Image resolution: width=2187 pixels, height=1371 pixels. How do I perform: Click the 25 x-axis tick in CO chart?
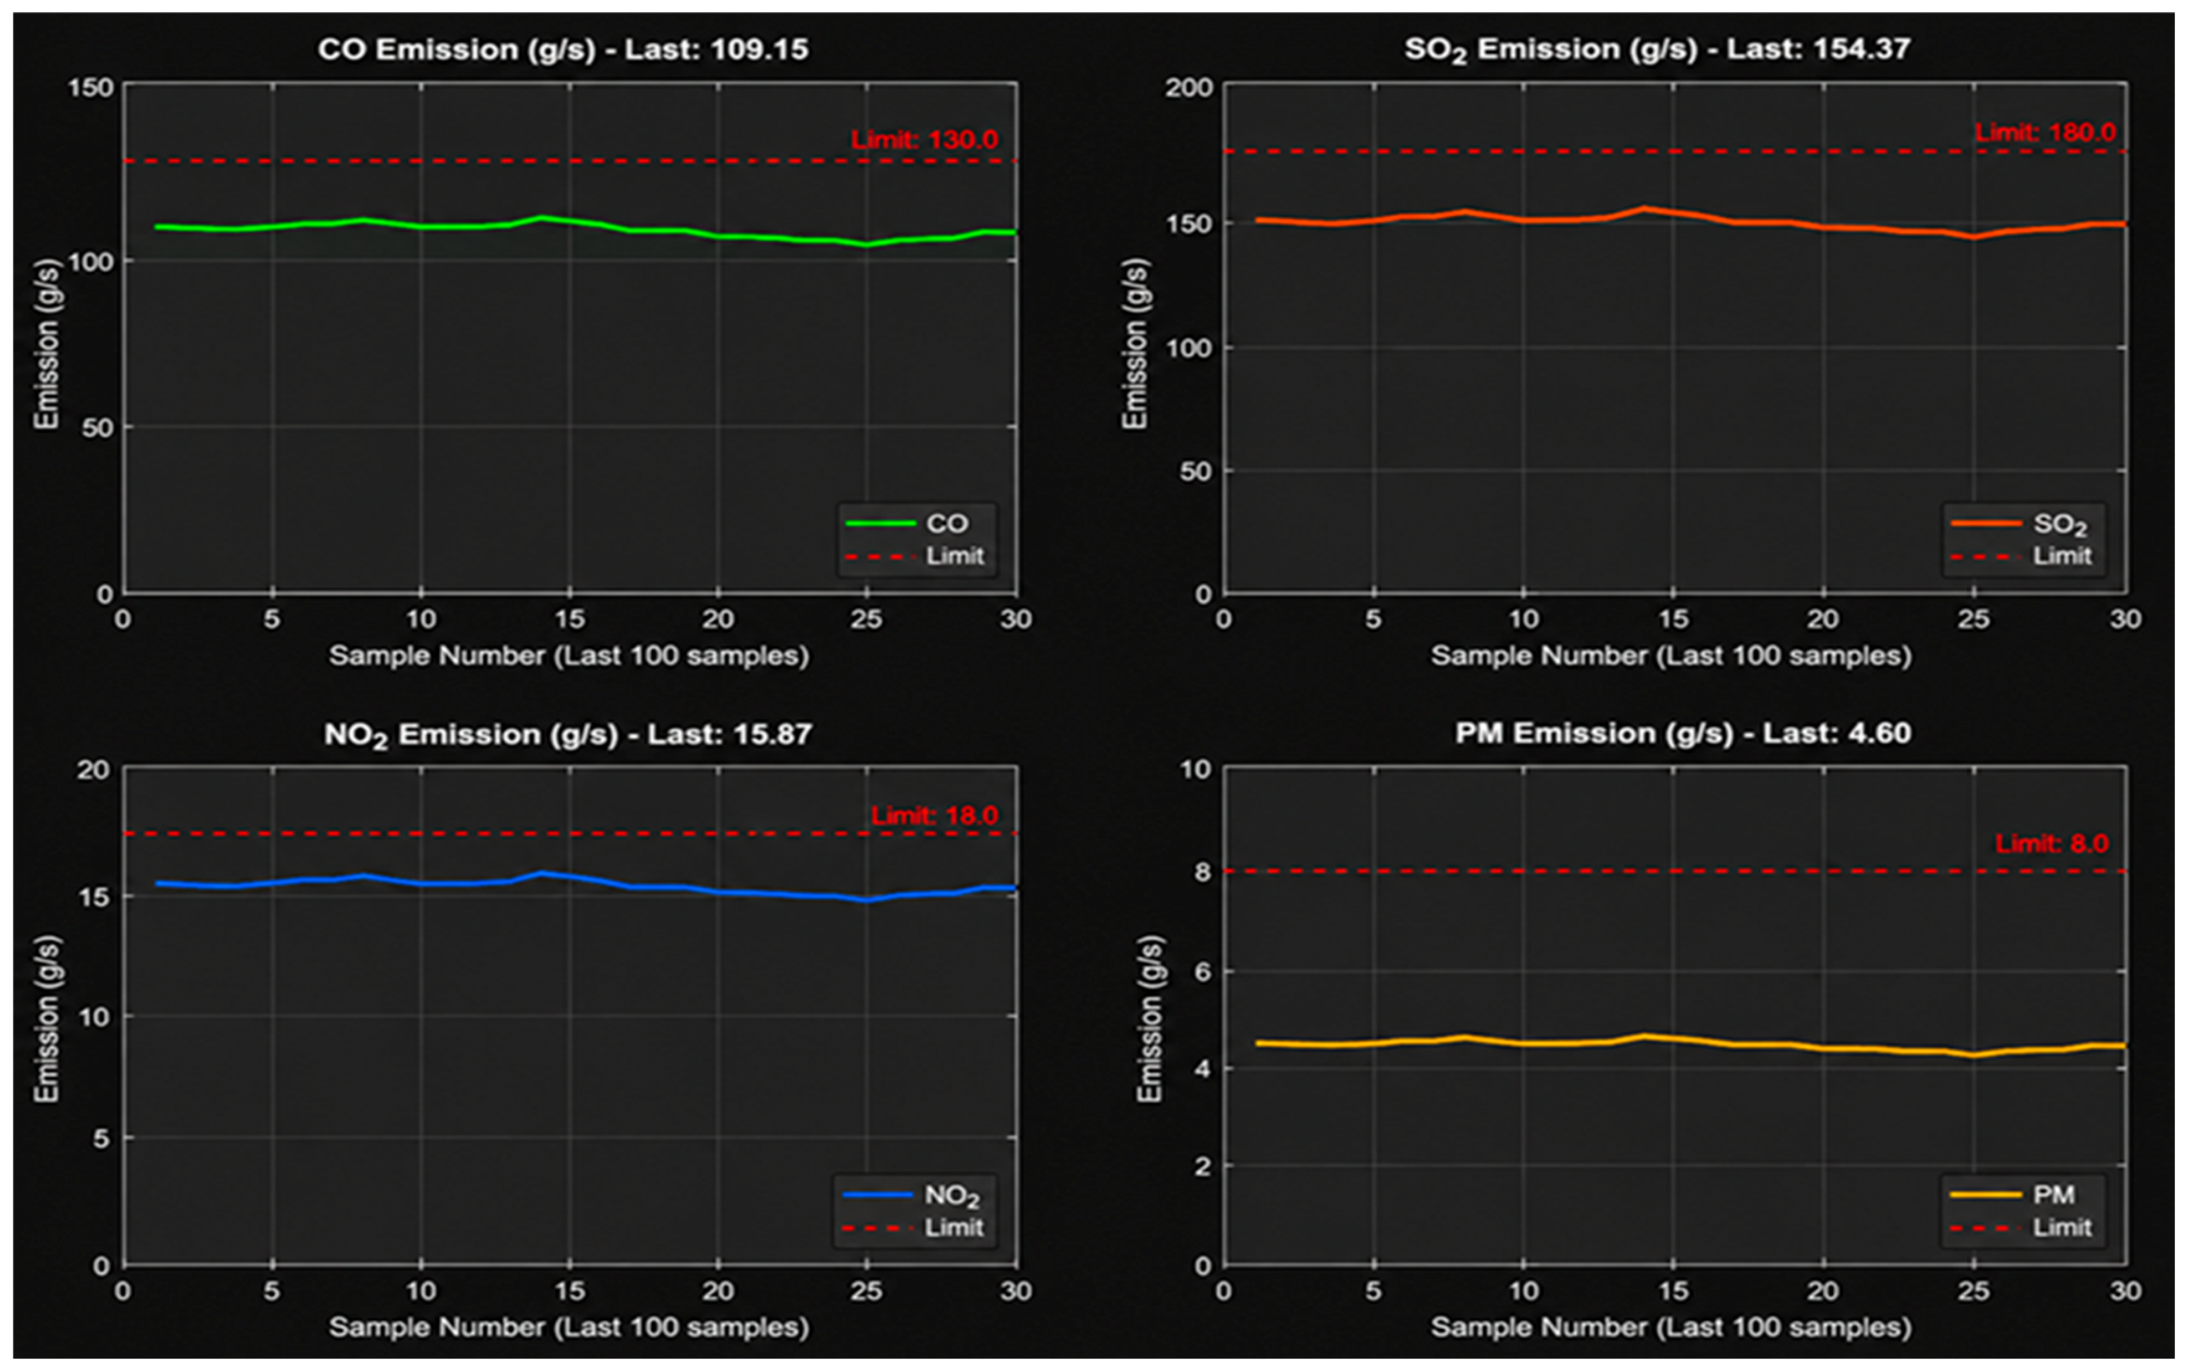coord(867,620)
